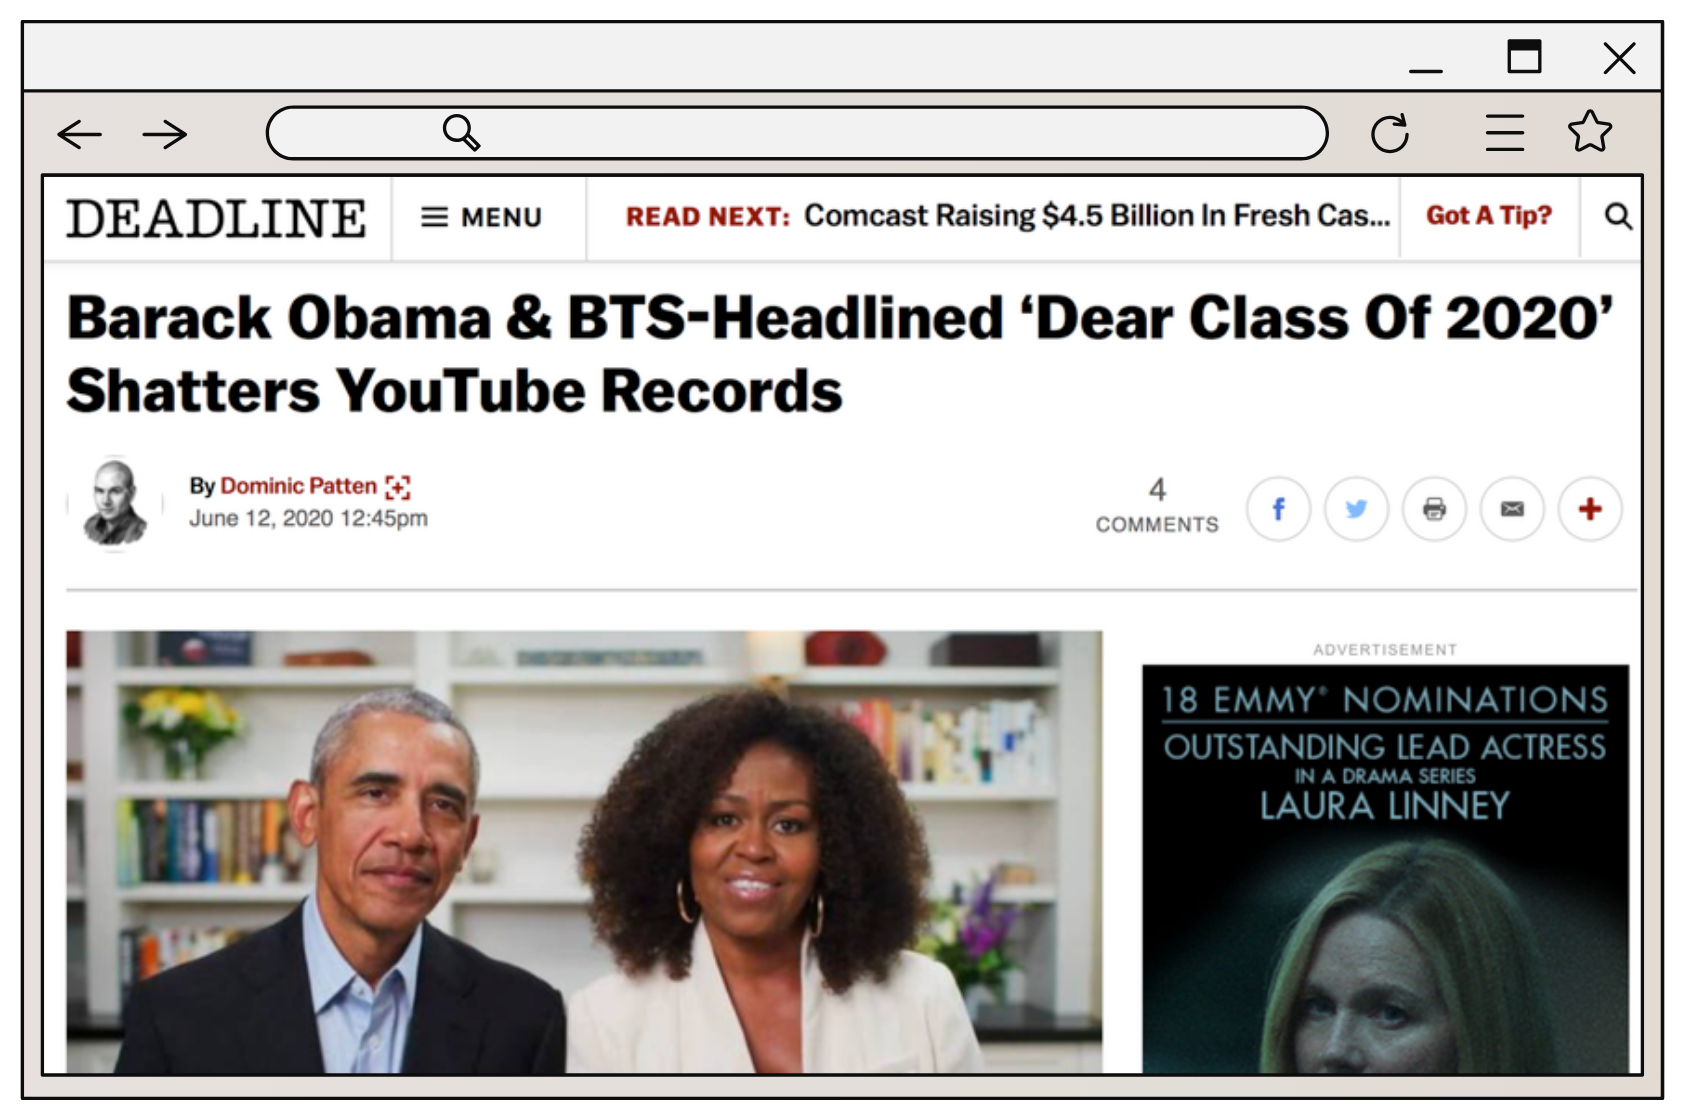Viewport: 1685px width, 1120px height.
Task: Show more sharing options plus icon
Action: pos(1590,509)
